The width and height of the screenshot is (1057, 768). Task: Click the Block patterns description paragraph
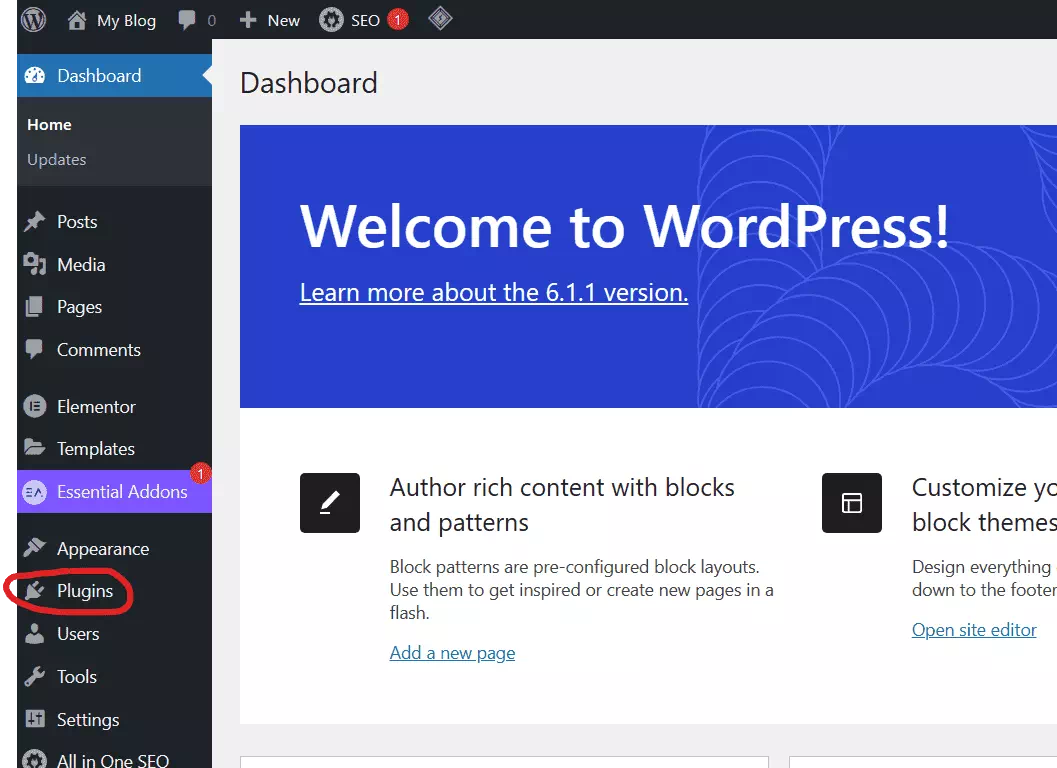[581, 589]
